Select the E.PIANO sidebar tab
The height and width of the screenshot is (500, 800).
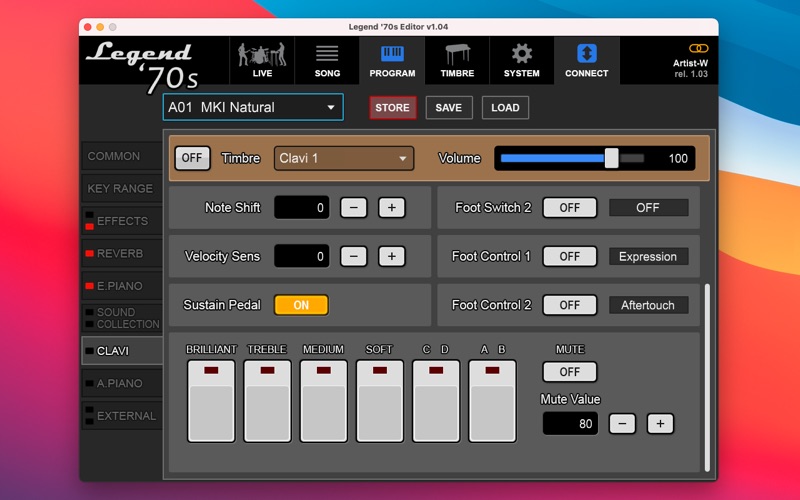pyautogui.click(x=122, y=286)
